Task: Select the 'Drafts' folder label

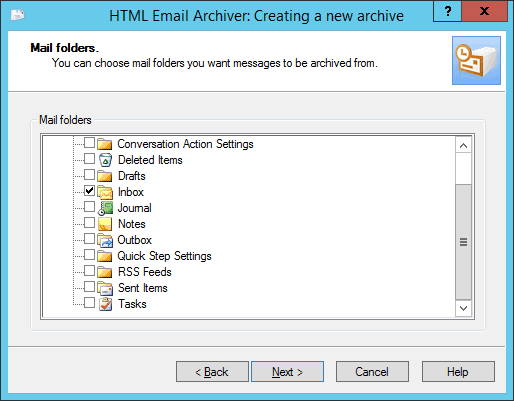Action: [x=132, y=176]
